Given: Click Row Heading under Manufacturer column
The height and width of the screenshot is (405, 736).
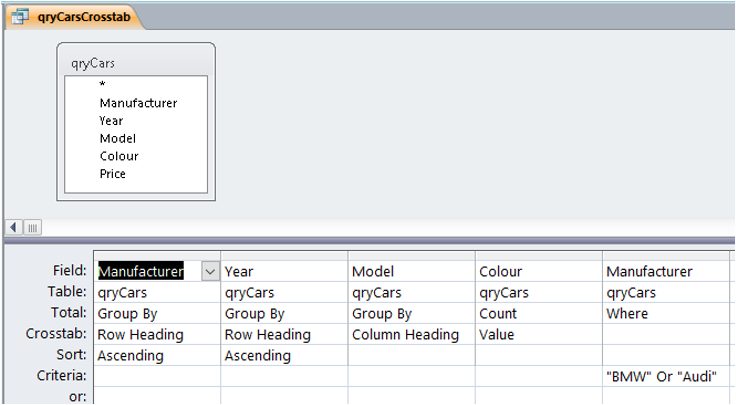Looking at the screenshot, I should 157,334.
